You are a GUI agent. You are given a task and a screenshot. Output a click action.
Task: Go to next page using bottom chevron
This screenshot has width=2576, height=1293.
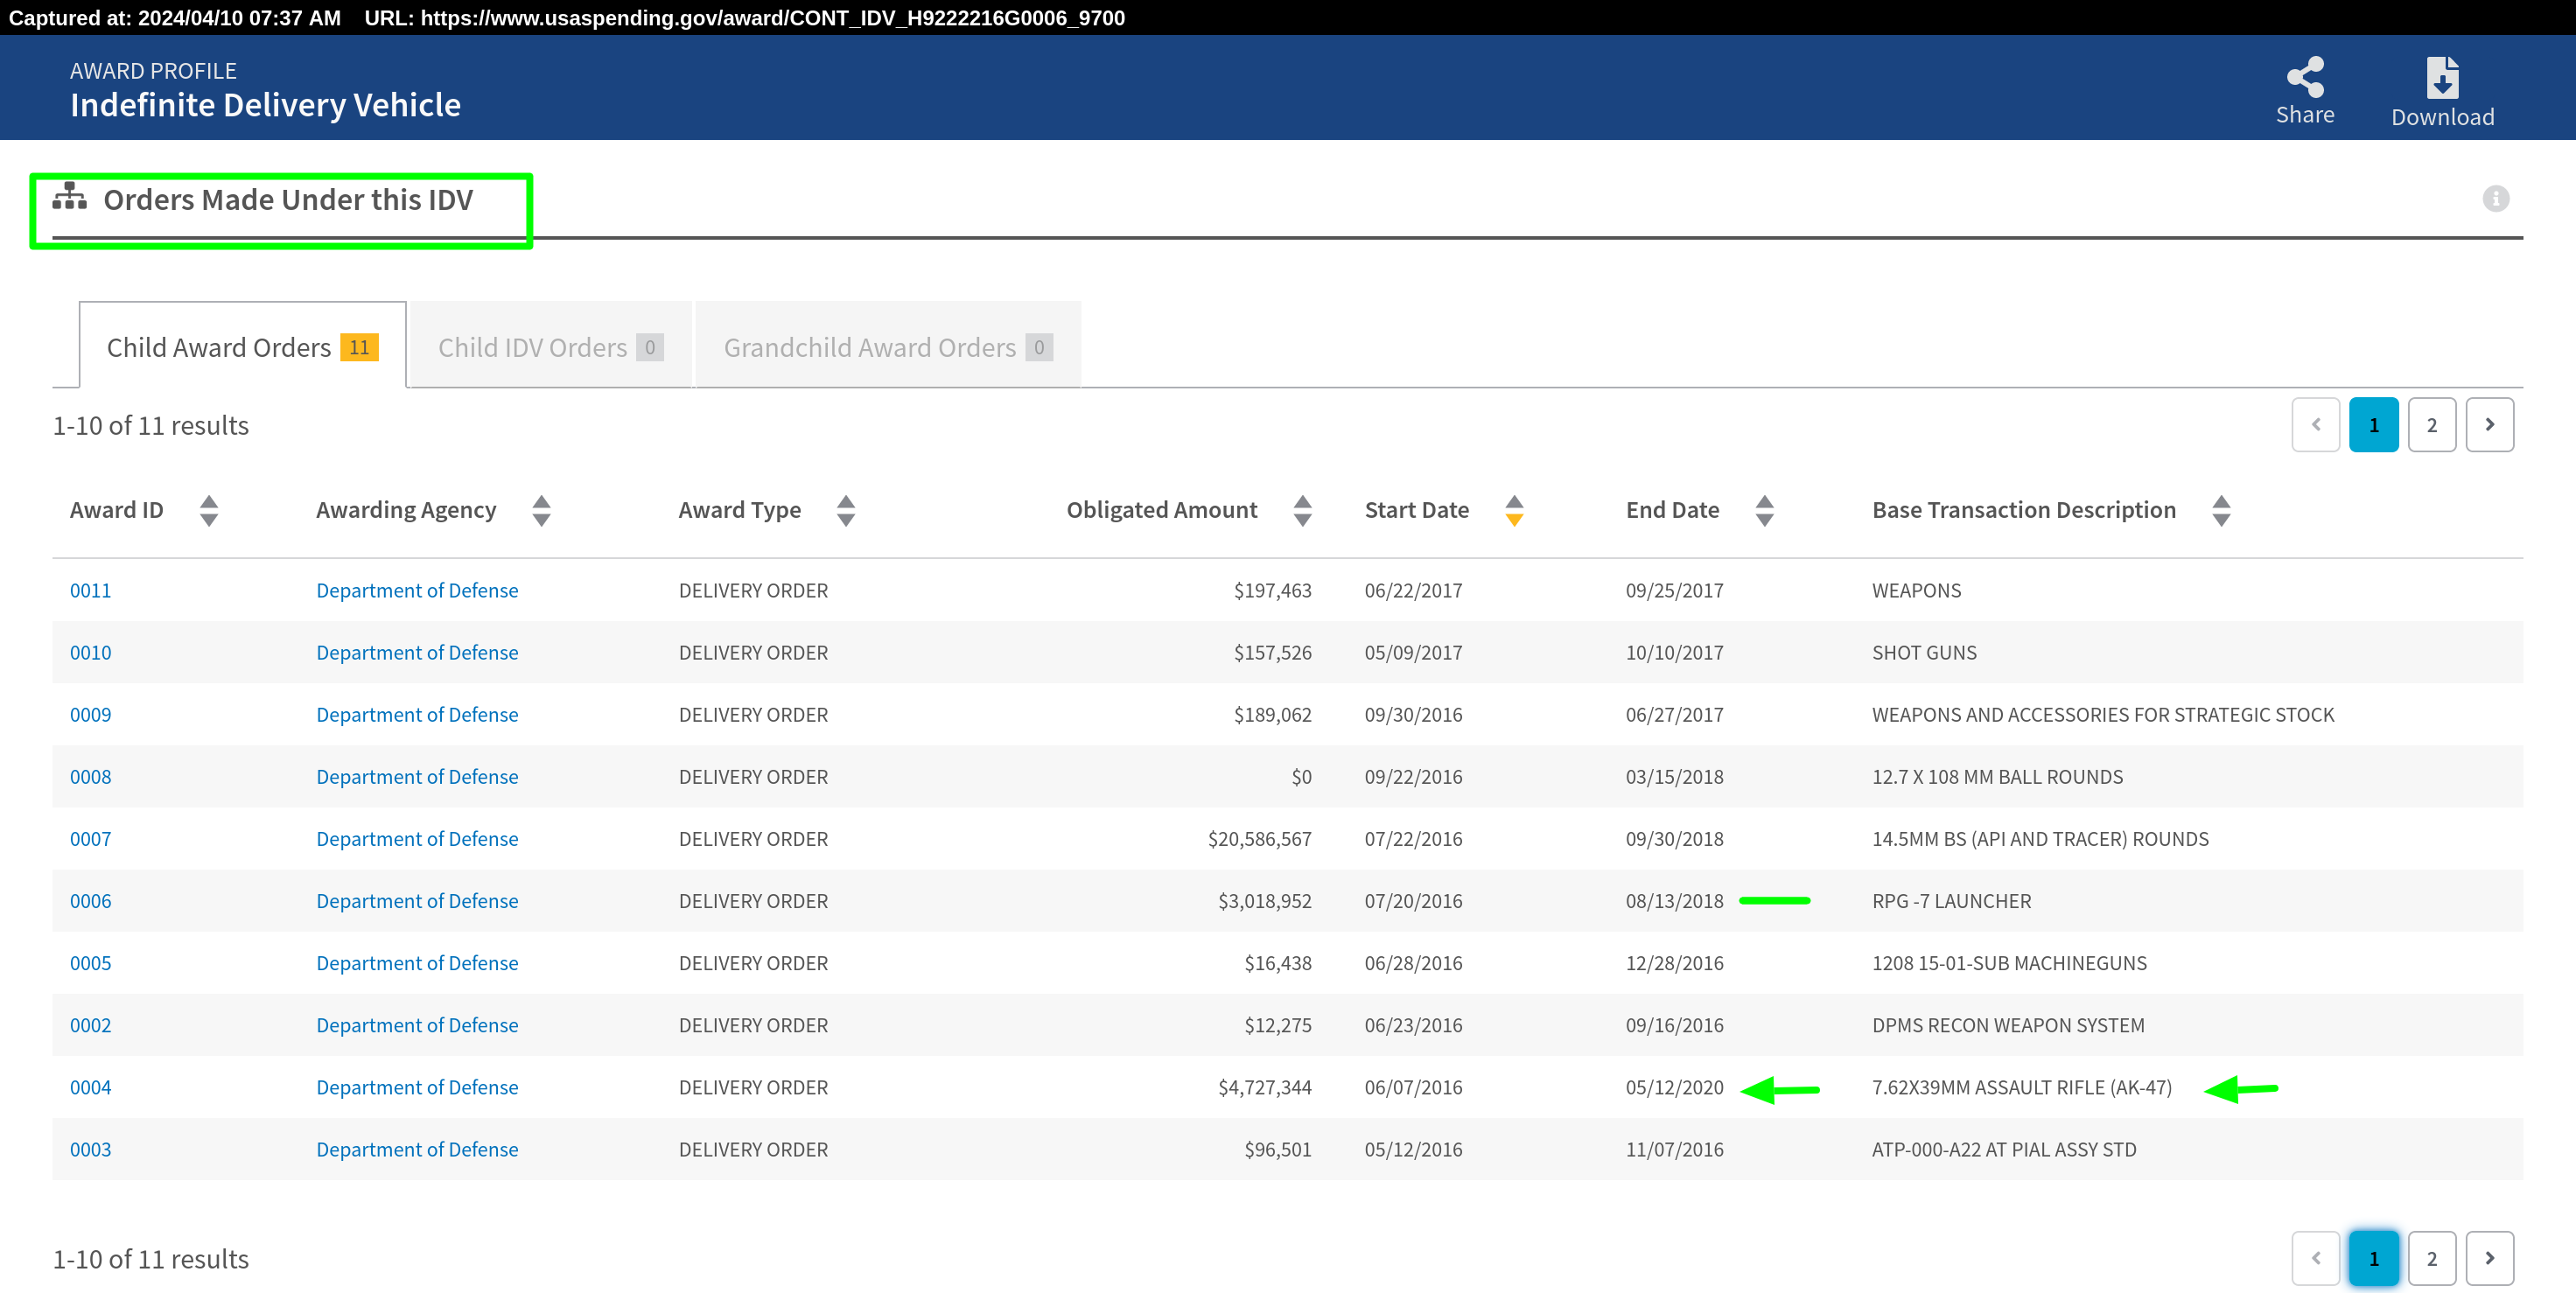(2489, 1258)
